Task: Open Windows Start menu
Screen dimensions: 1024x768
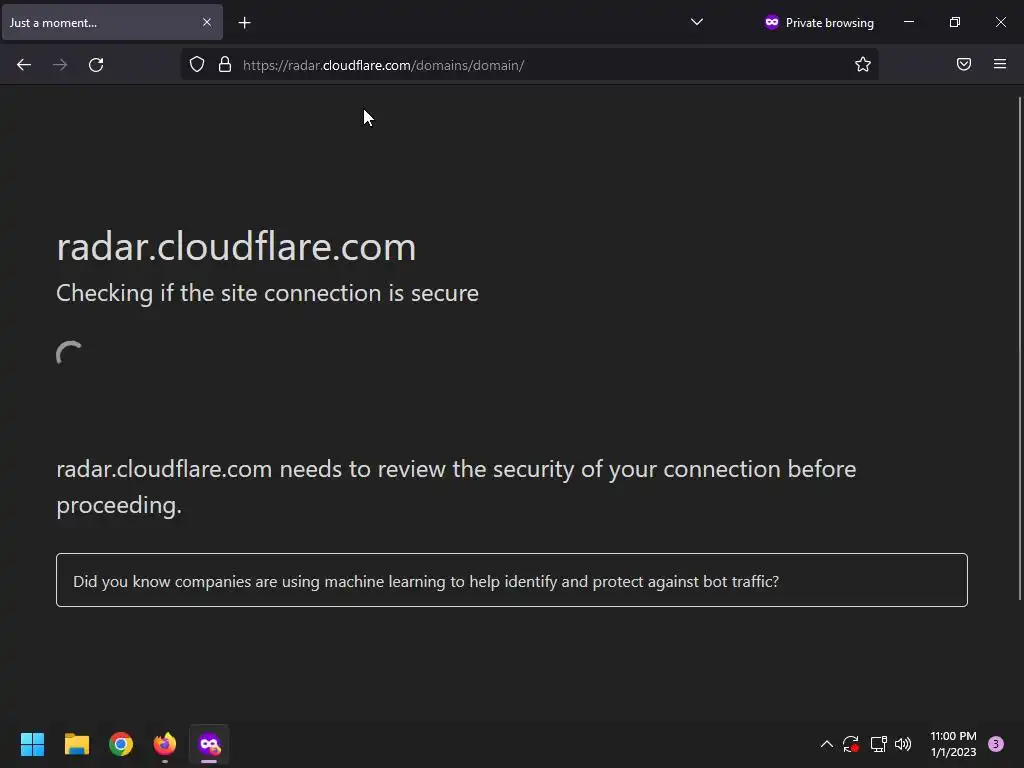Action: pyautogui.click(x=32, y=744)
